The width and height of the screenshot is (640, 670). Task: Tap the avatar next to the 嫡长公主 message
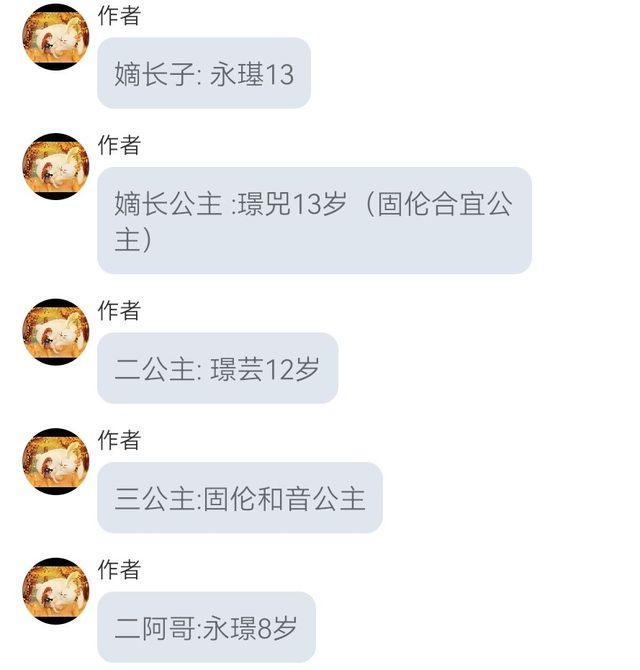click(56, 166)
